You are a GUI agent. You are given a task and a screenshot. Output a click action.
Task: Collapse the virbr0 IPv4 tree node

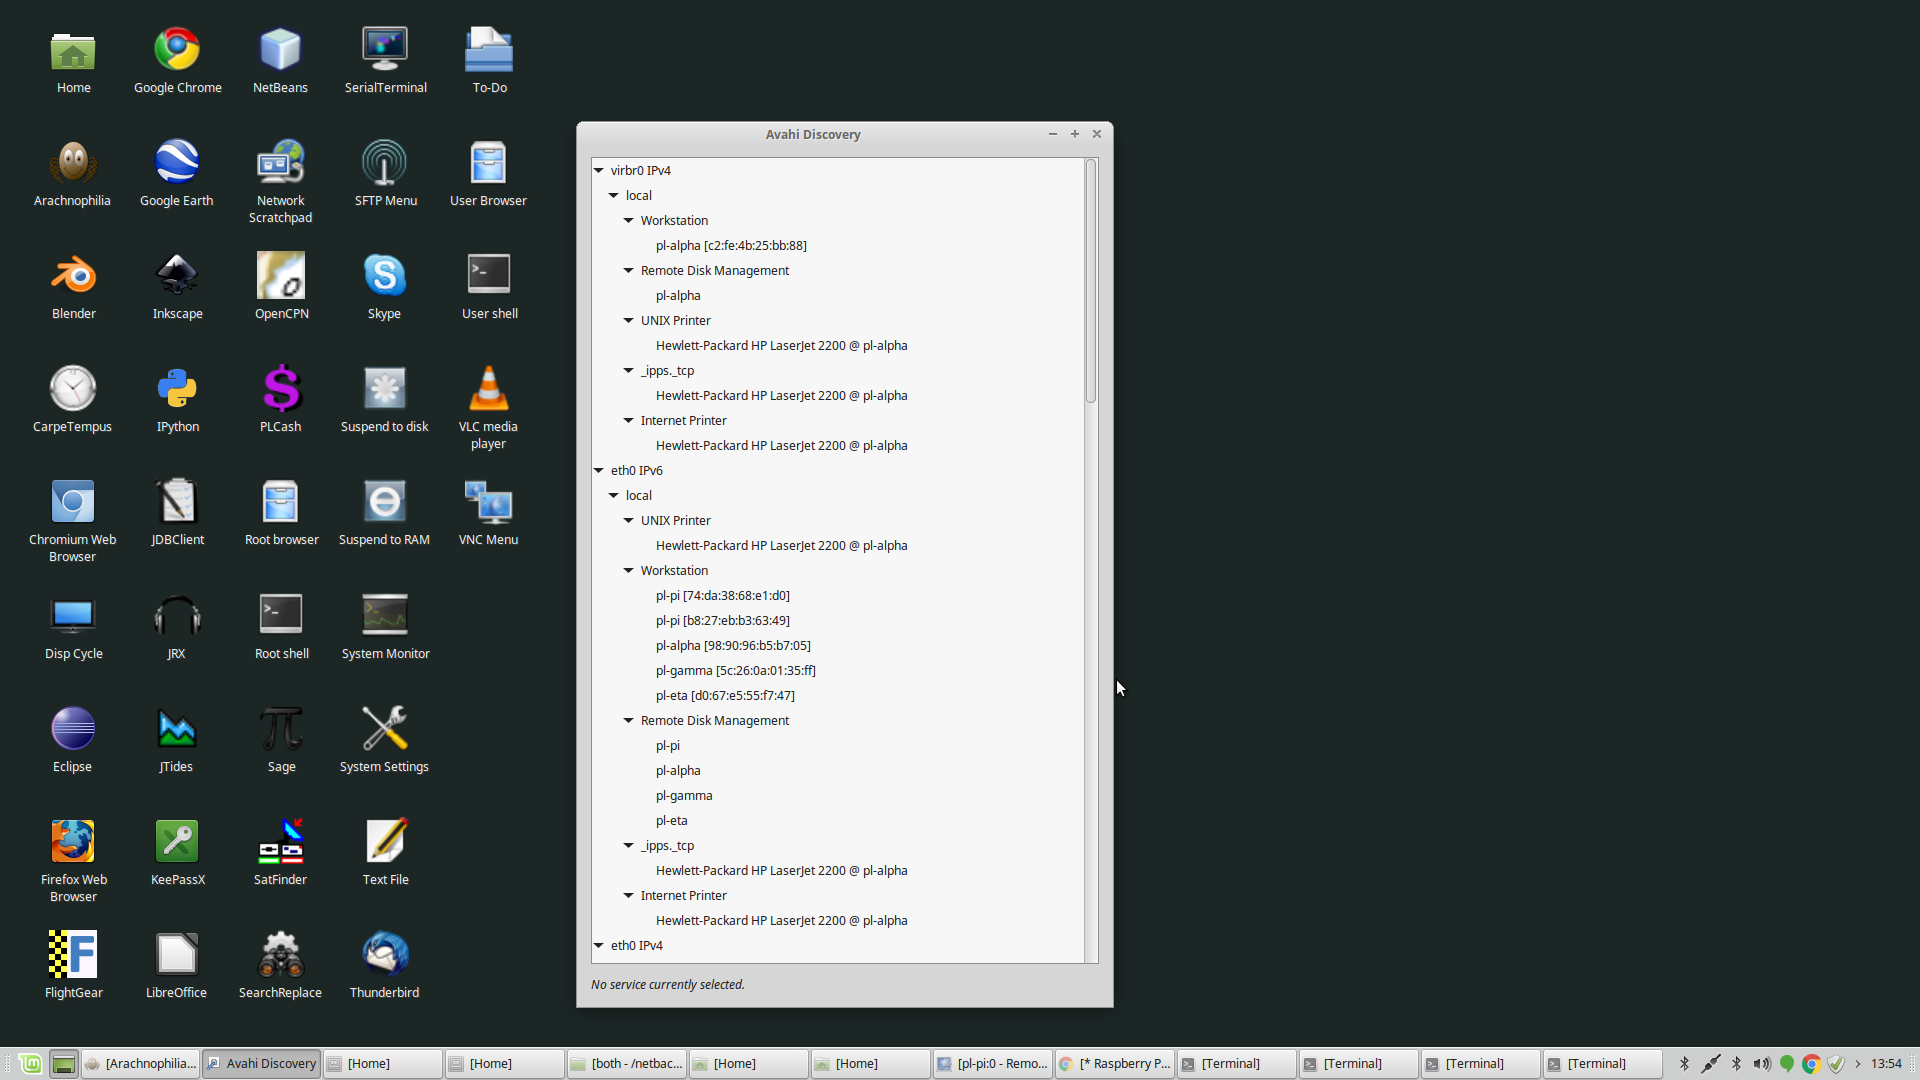[599, 171]
